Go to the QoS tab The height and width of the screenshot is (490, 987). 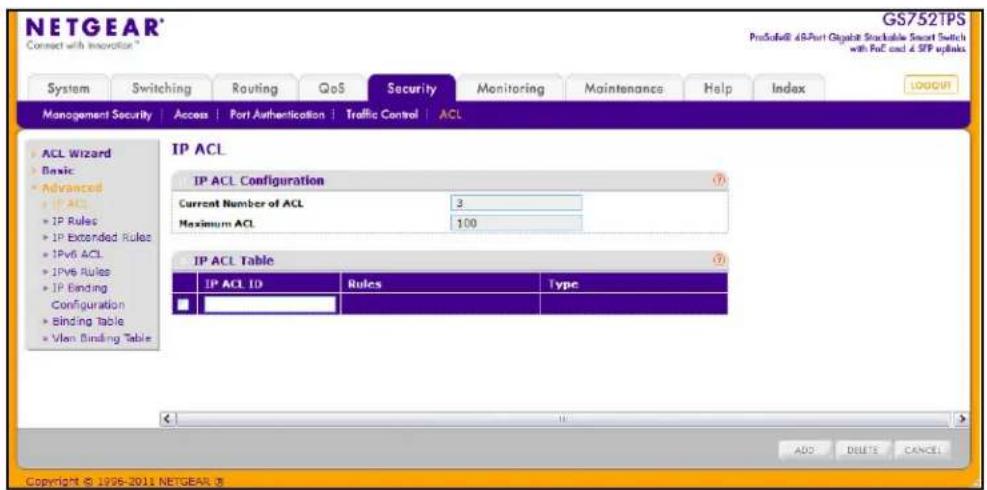[x=332, y=89]
